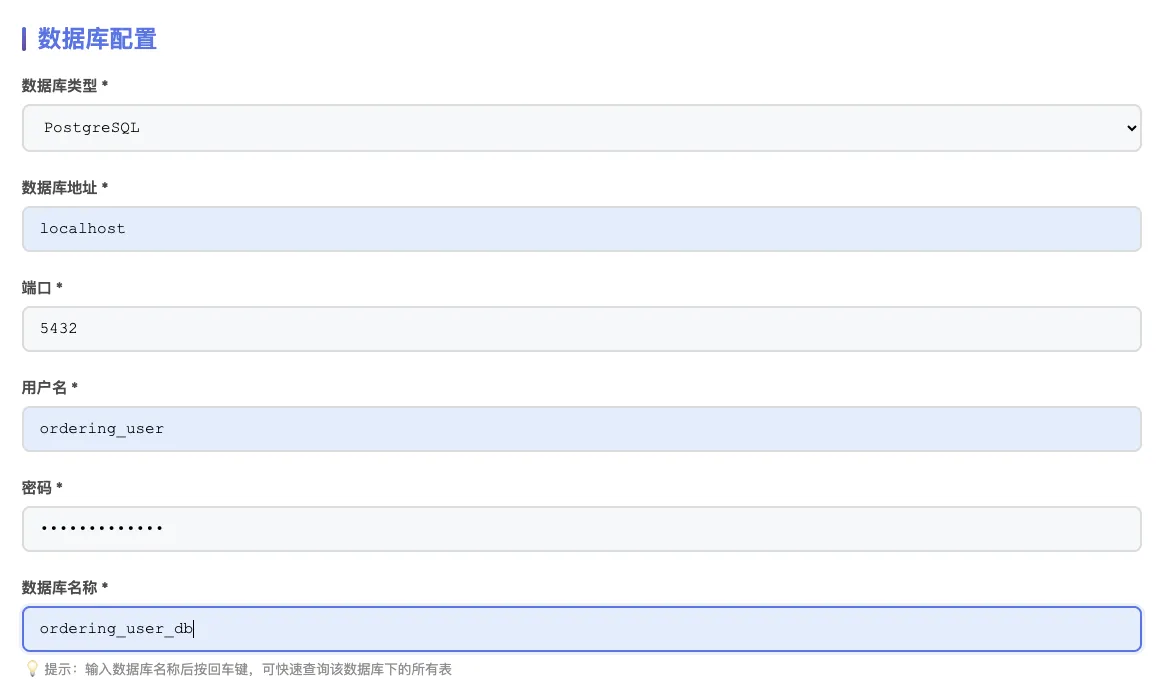The width and height of the screenshot is (1174, 696).
Task: Click the lightbulb hint icon
Action: 32,669
